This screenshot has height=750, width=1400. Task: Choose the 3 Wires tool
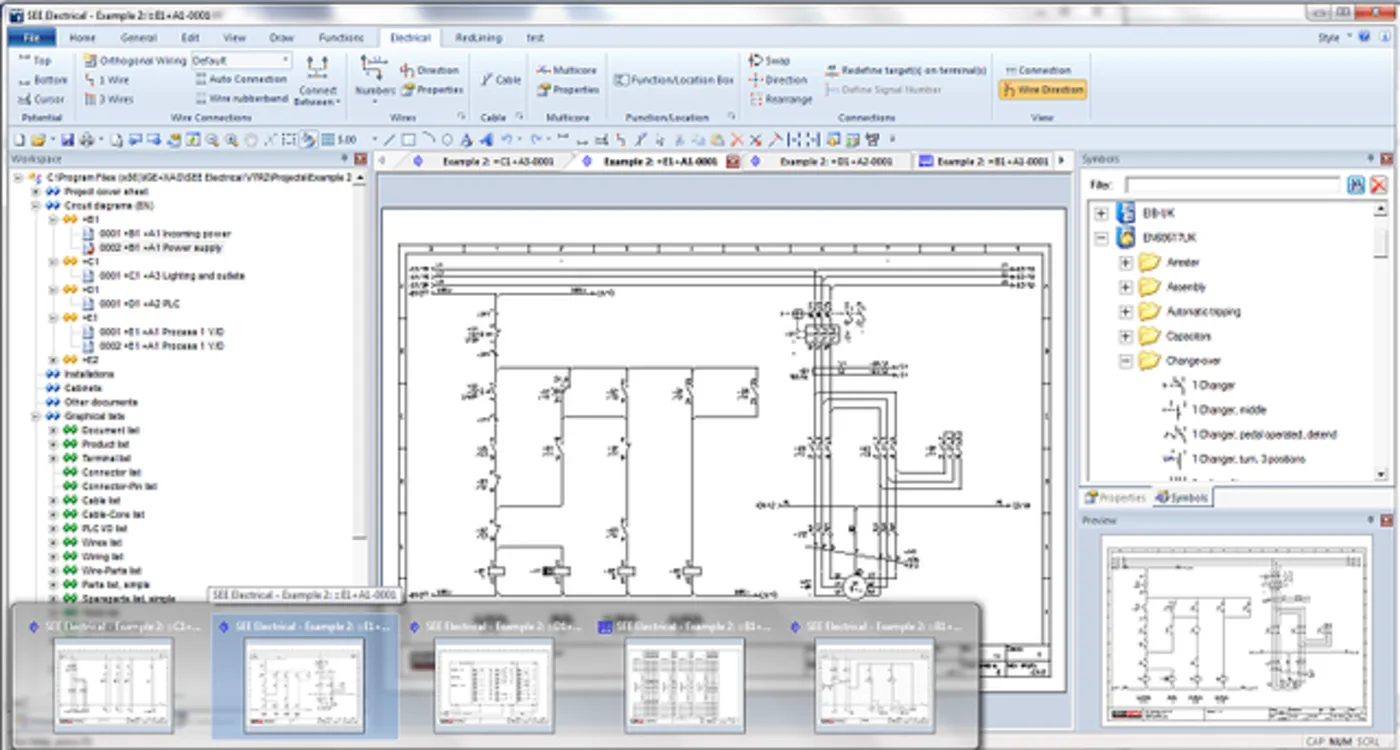tap(108, 99)
